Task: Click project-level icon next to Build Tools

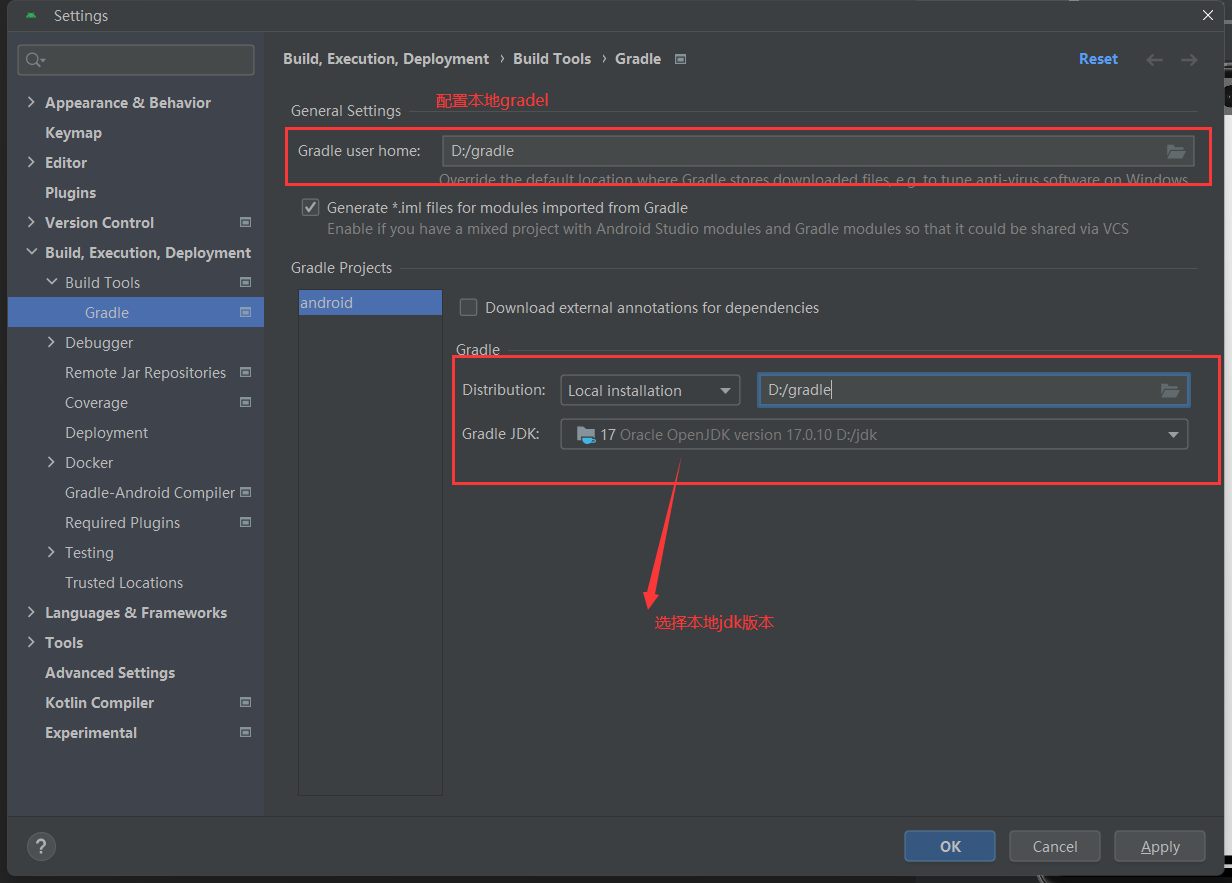Action: (246, 282)
